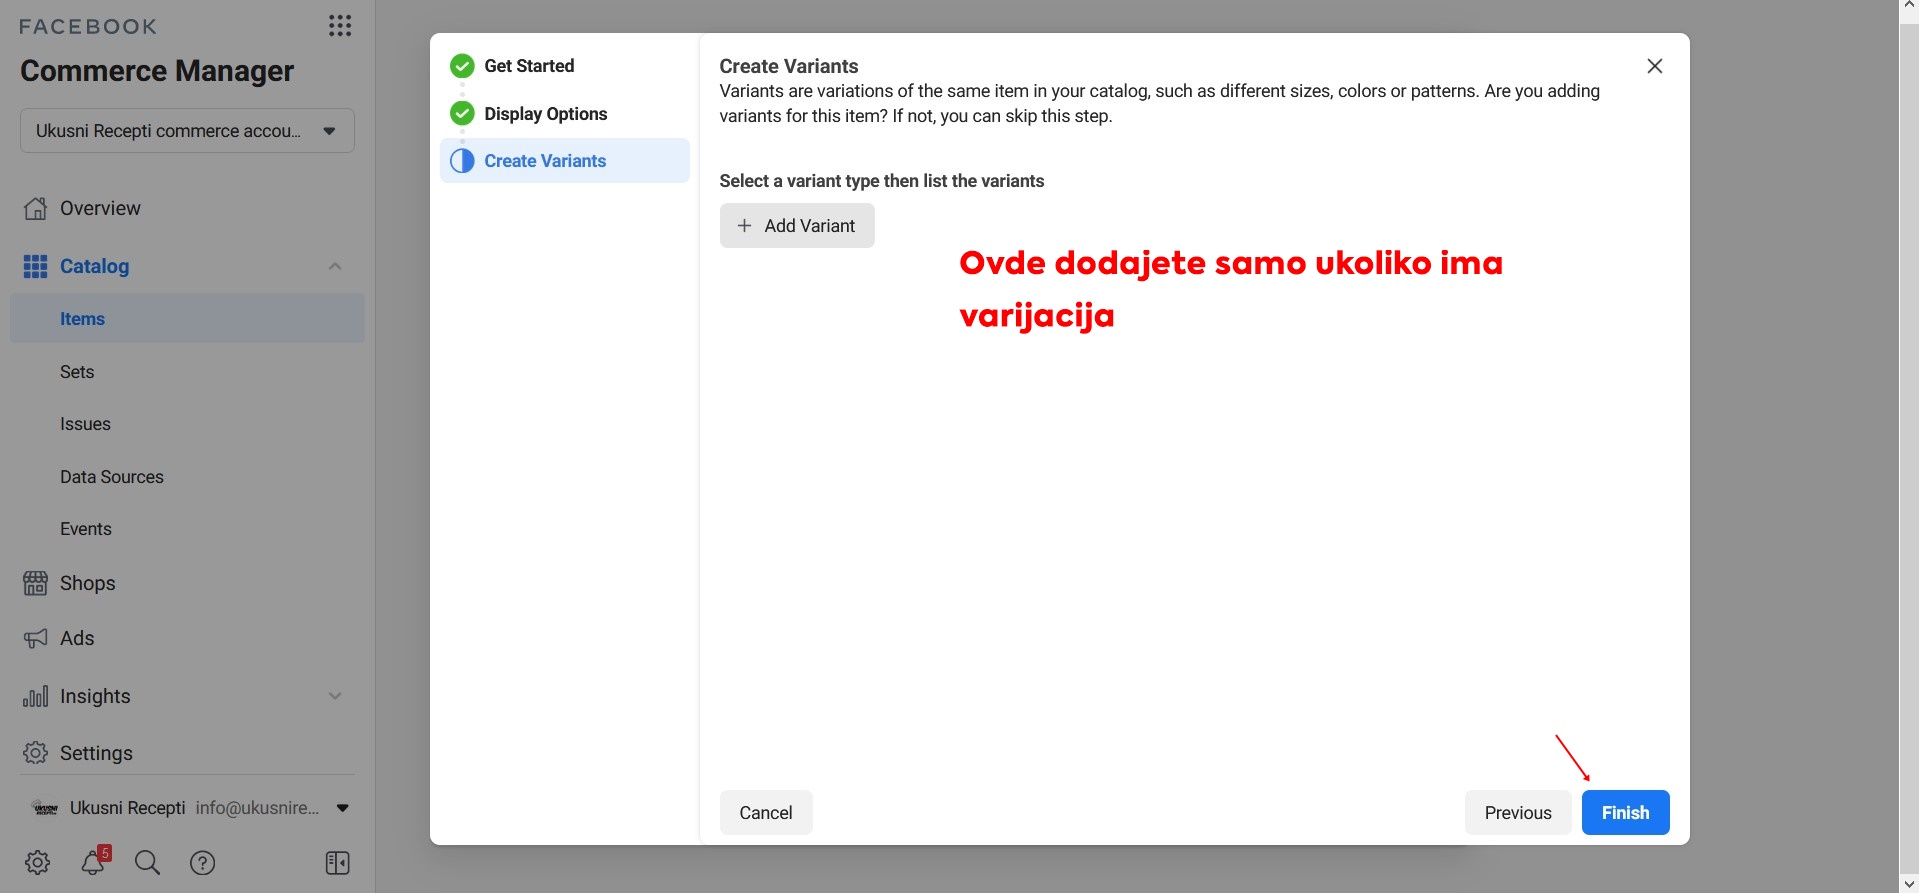Open the help question mark icon
The height and width of the screenshot is (893, 1919).
203,862
